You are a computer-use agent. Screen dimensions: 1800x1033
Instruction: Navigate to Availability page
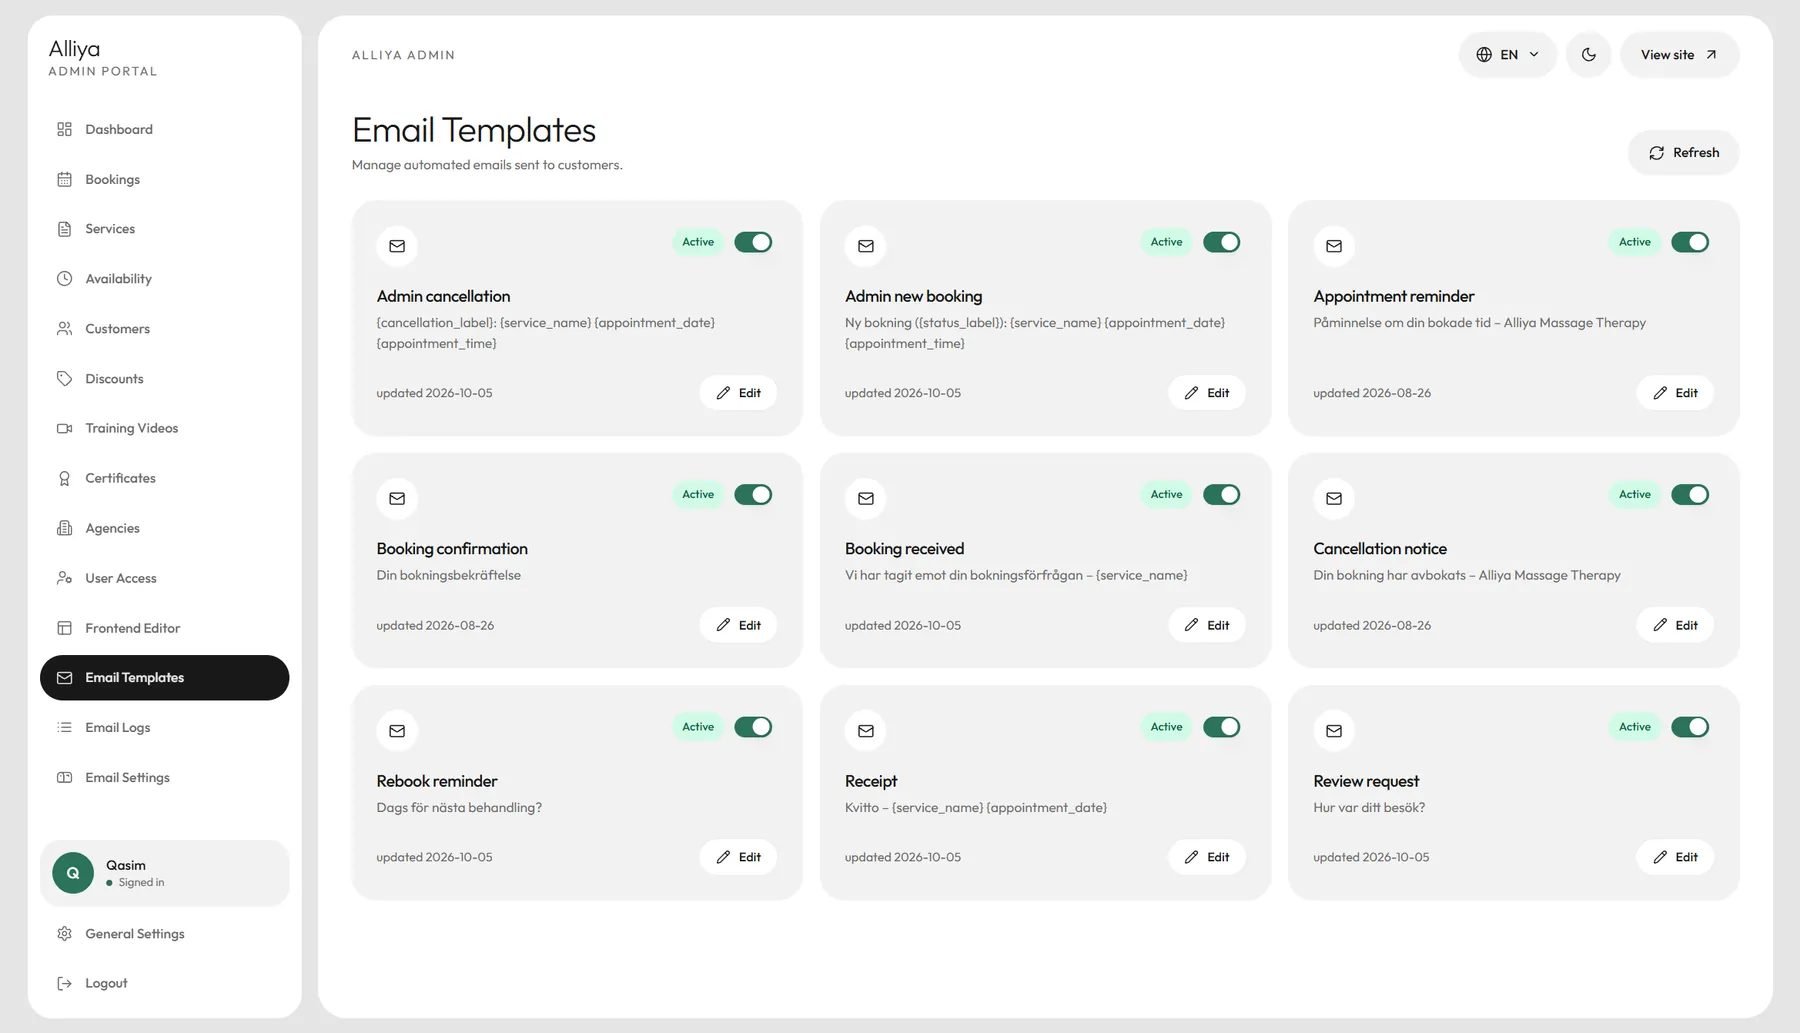[164, 279]
